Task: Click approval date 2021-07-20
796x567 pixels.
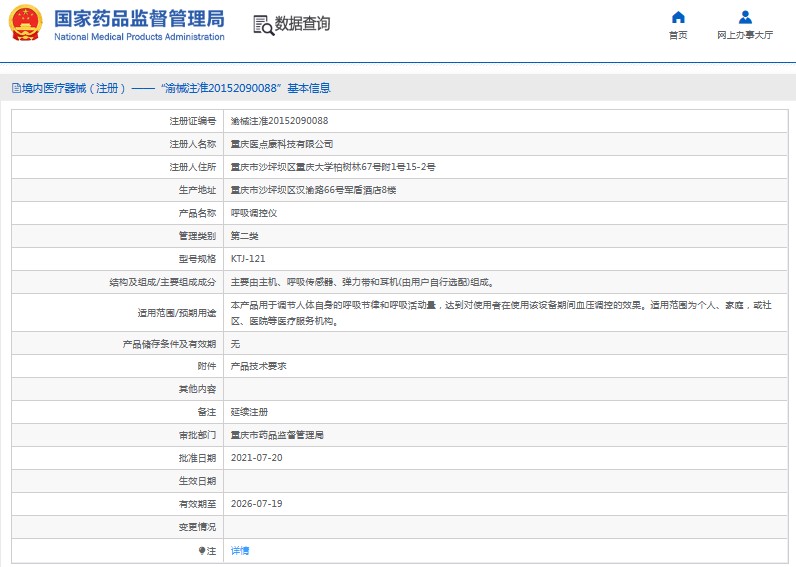Action: 257,458
